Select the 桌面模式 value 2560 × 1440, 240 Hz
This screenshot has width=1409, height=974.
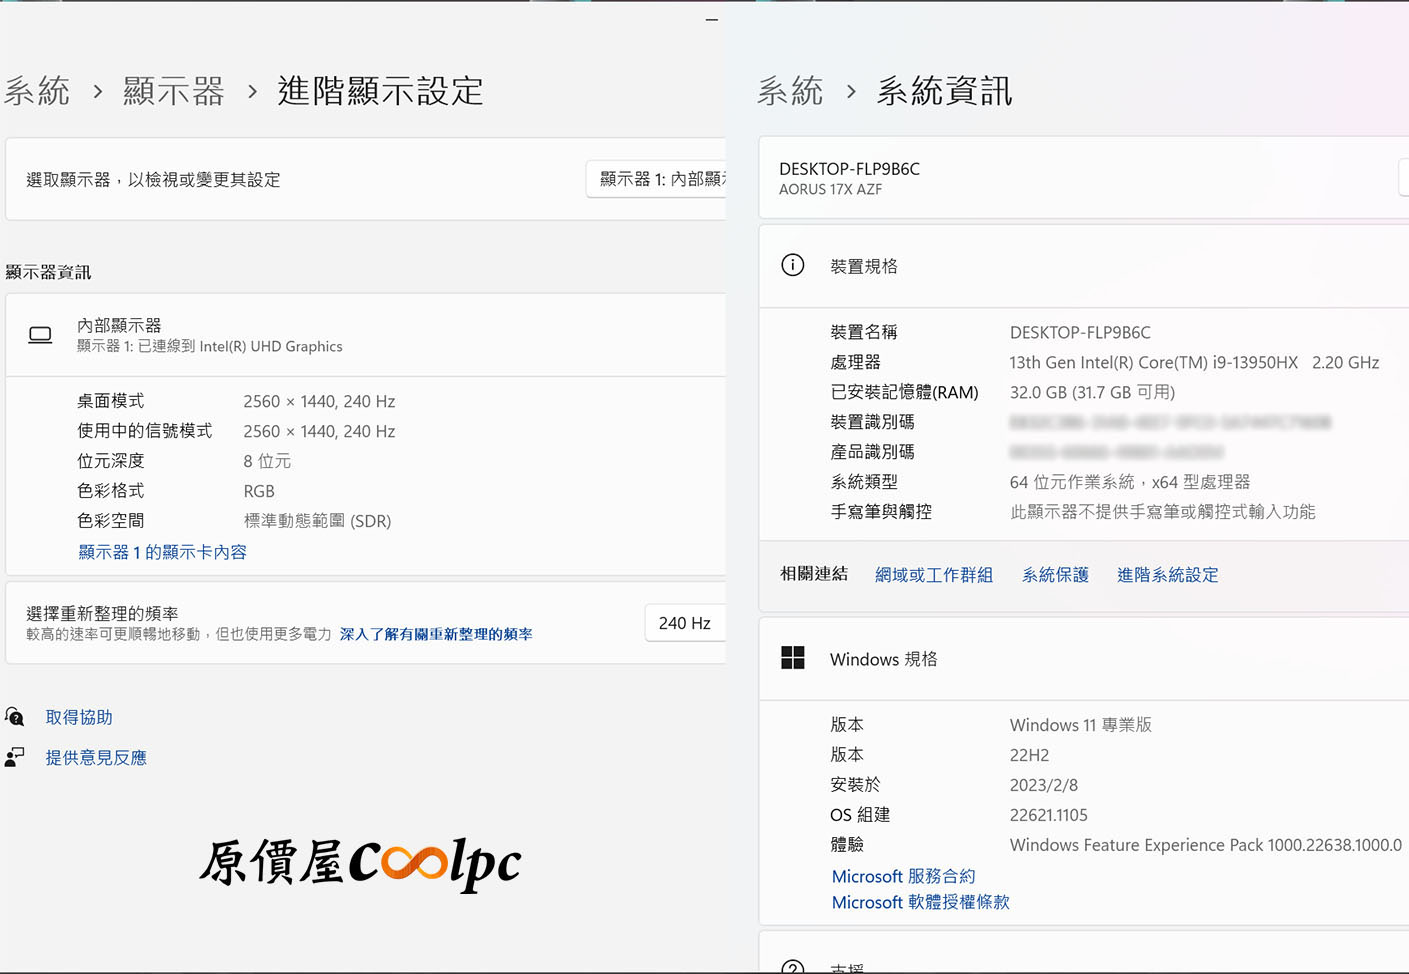[319, 401]
